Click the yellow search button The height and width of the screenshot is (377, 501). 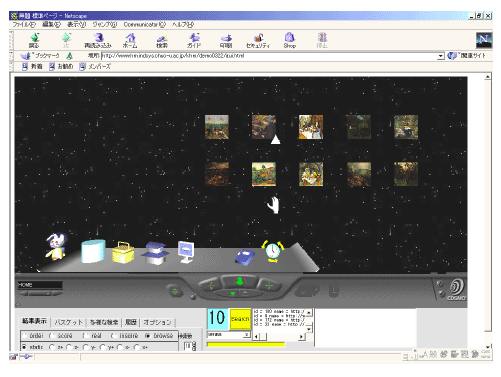240,319
